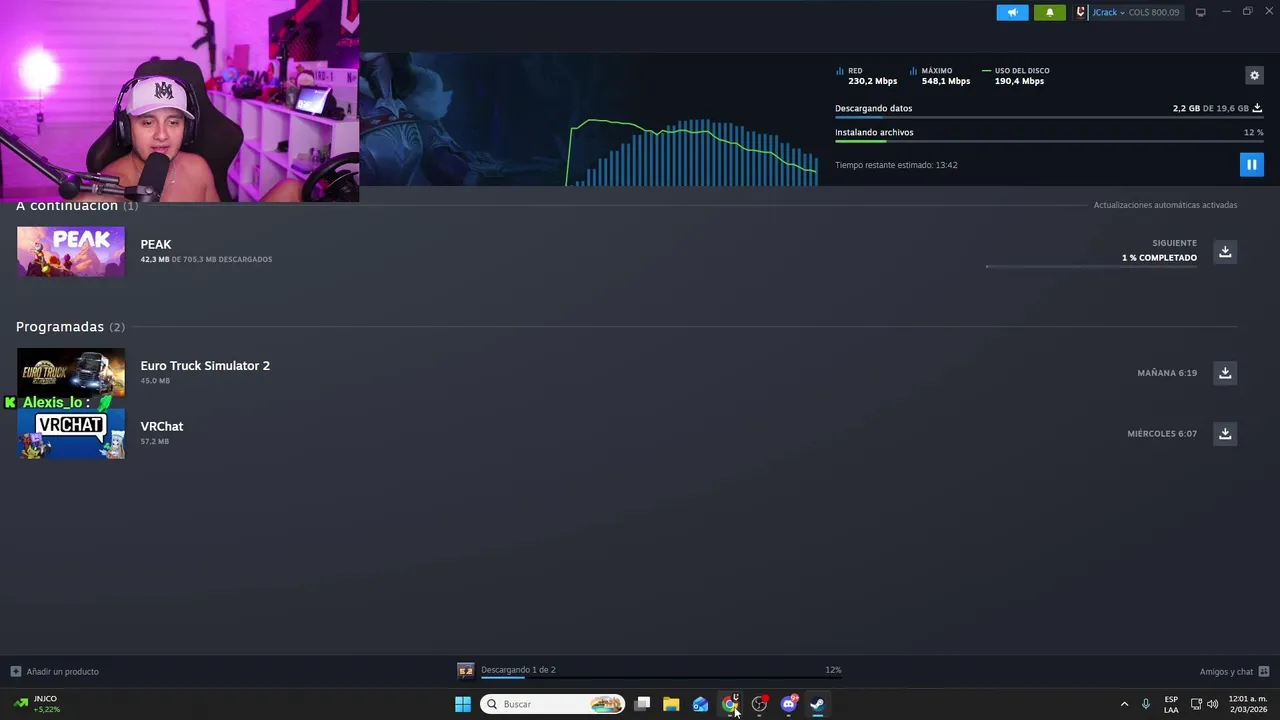Open Outlook mail from the taskbar

tap(700, 704)
